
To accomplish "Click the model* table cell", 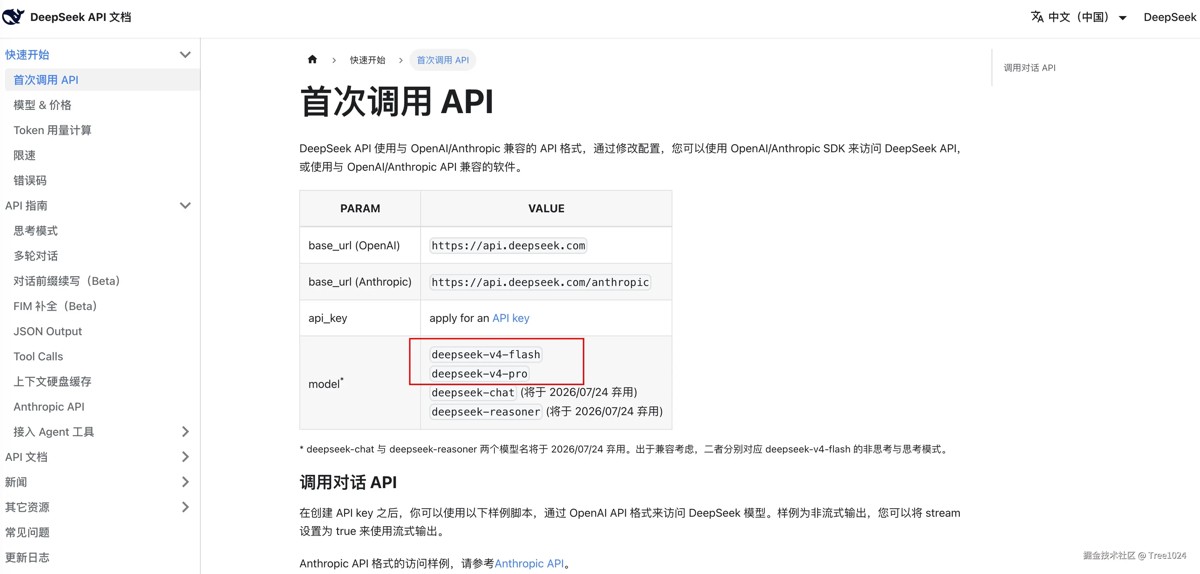I will point(360,383).
